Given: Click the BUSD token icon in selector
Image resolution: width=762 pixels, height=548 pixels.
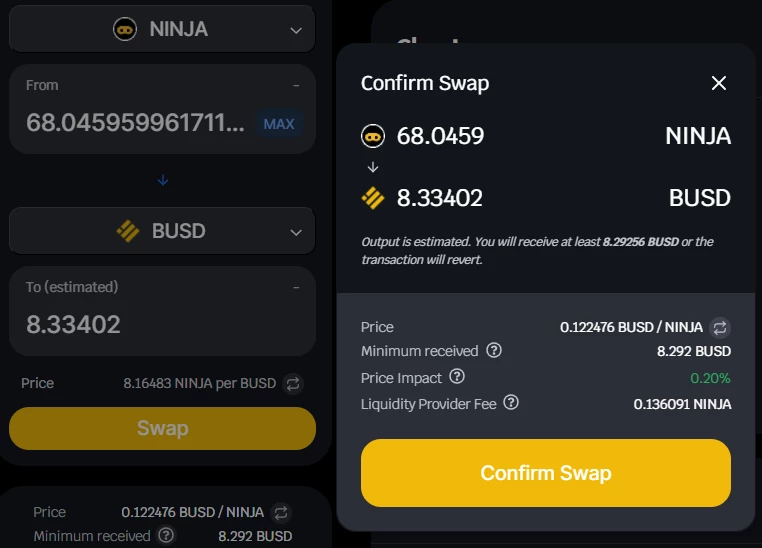Looking at the screenshot, I should coord(128,231).
